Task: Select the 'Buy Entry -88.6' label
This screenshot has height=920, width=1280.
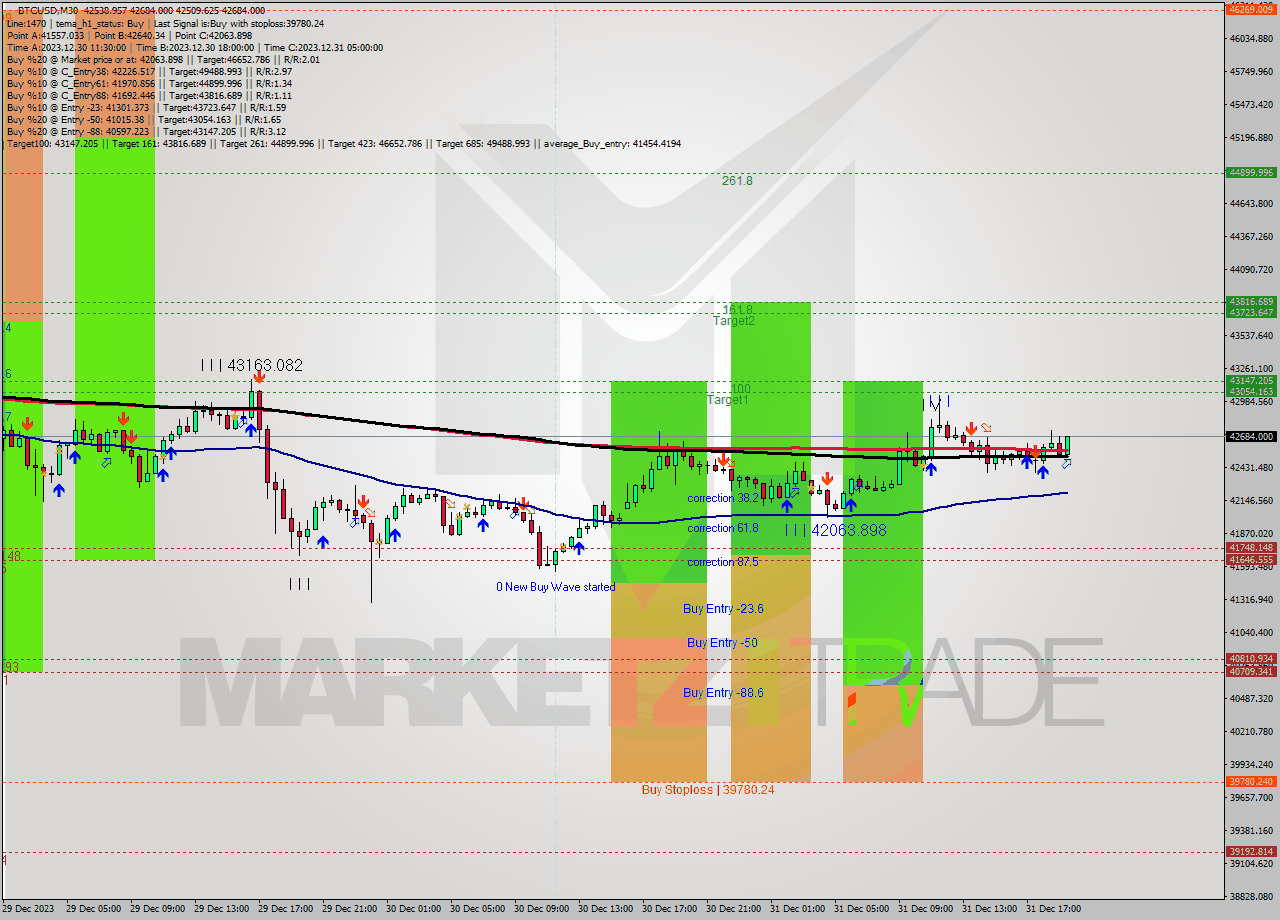Action: coord(723,693)
